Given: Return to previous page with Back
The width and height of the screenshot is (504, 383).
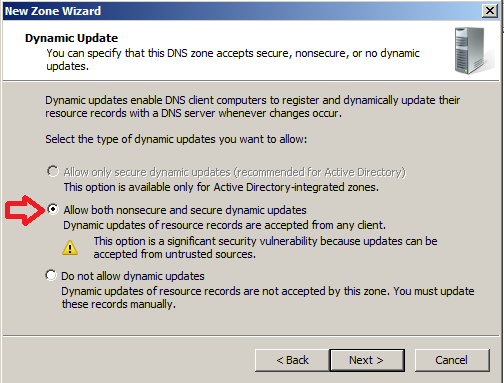Looking at the screenshot, I should coord(292,360).
